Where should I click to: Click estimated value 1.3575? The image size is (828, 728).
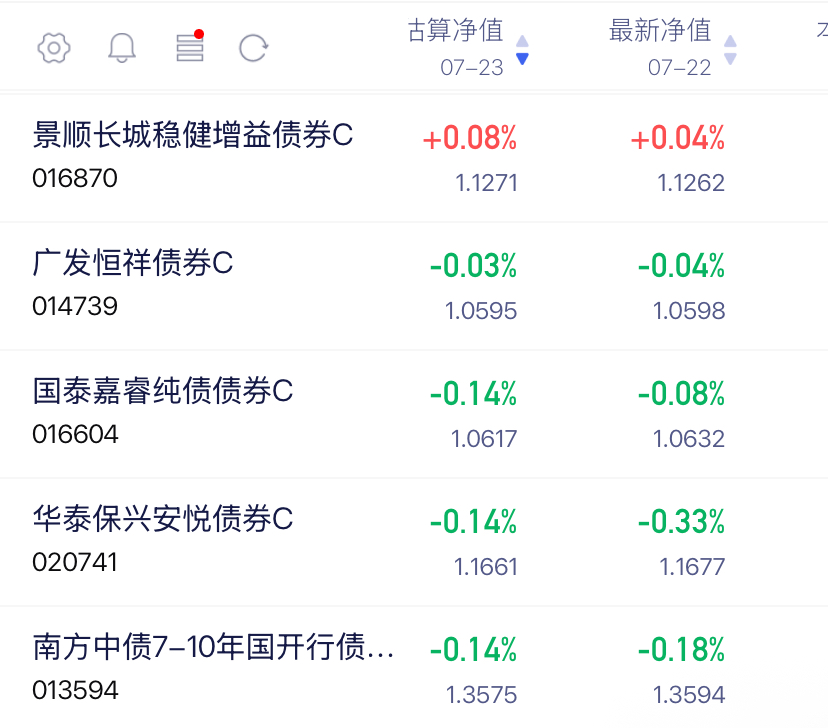(x=482, y=695)
